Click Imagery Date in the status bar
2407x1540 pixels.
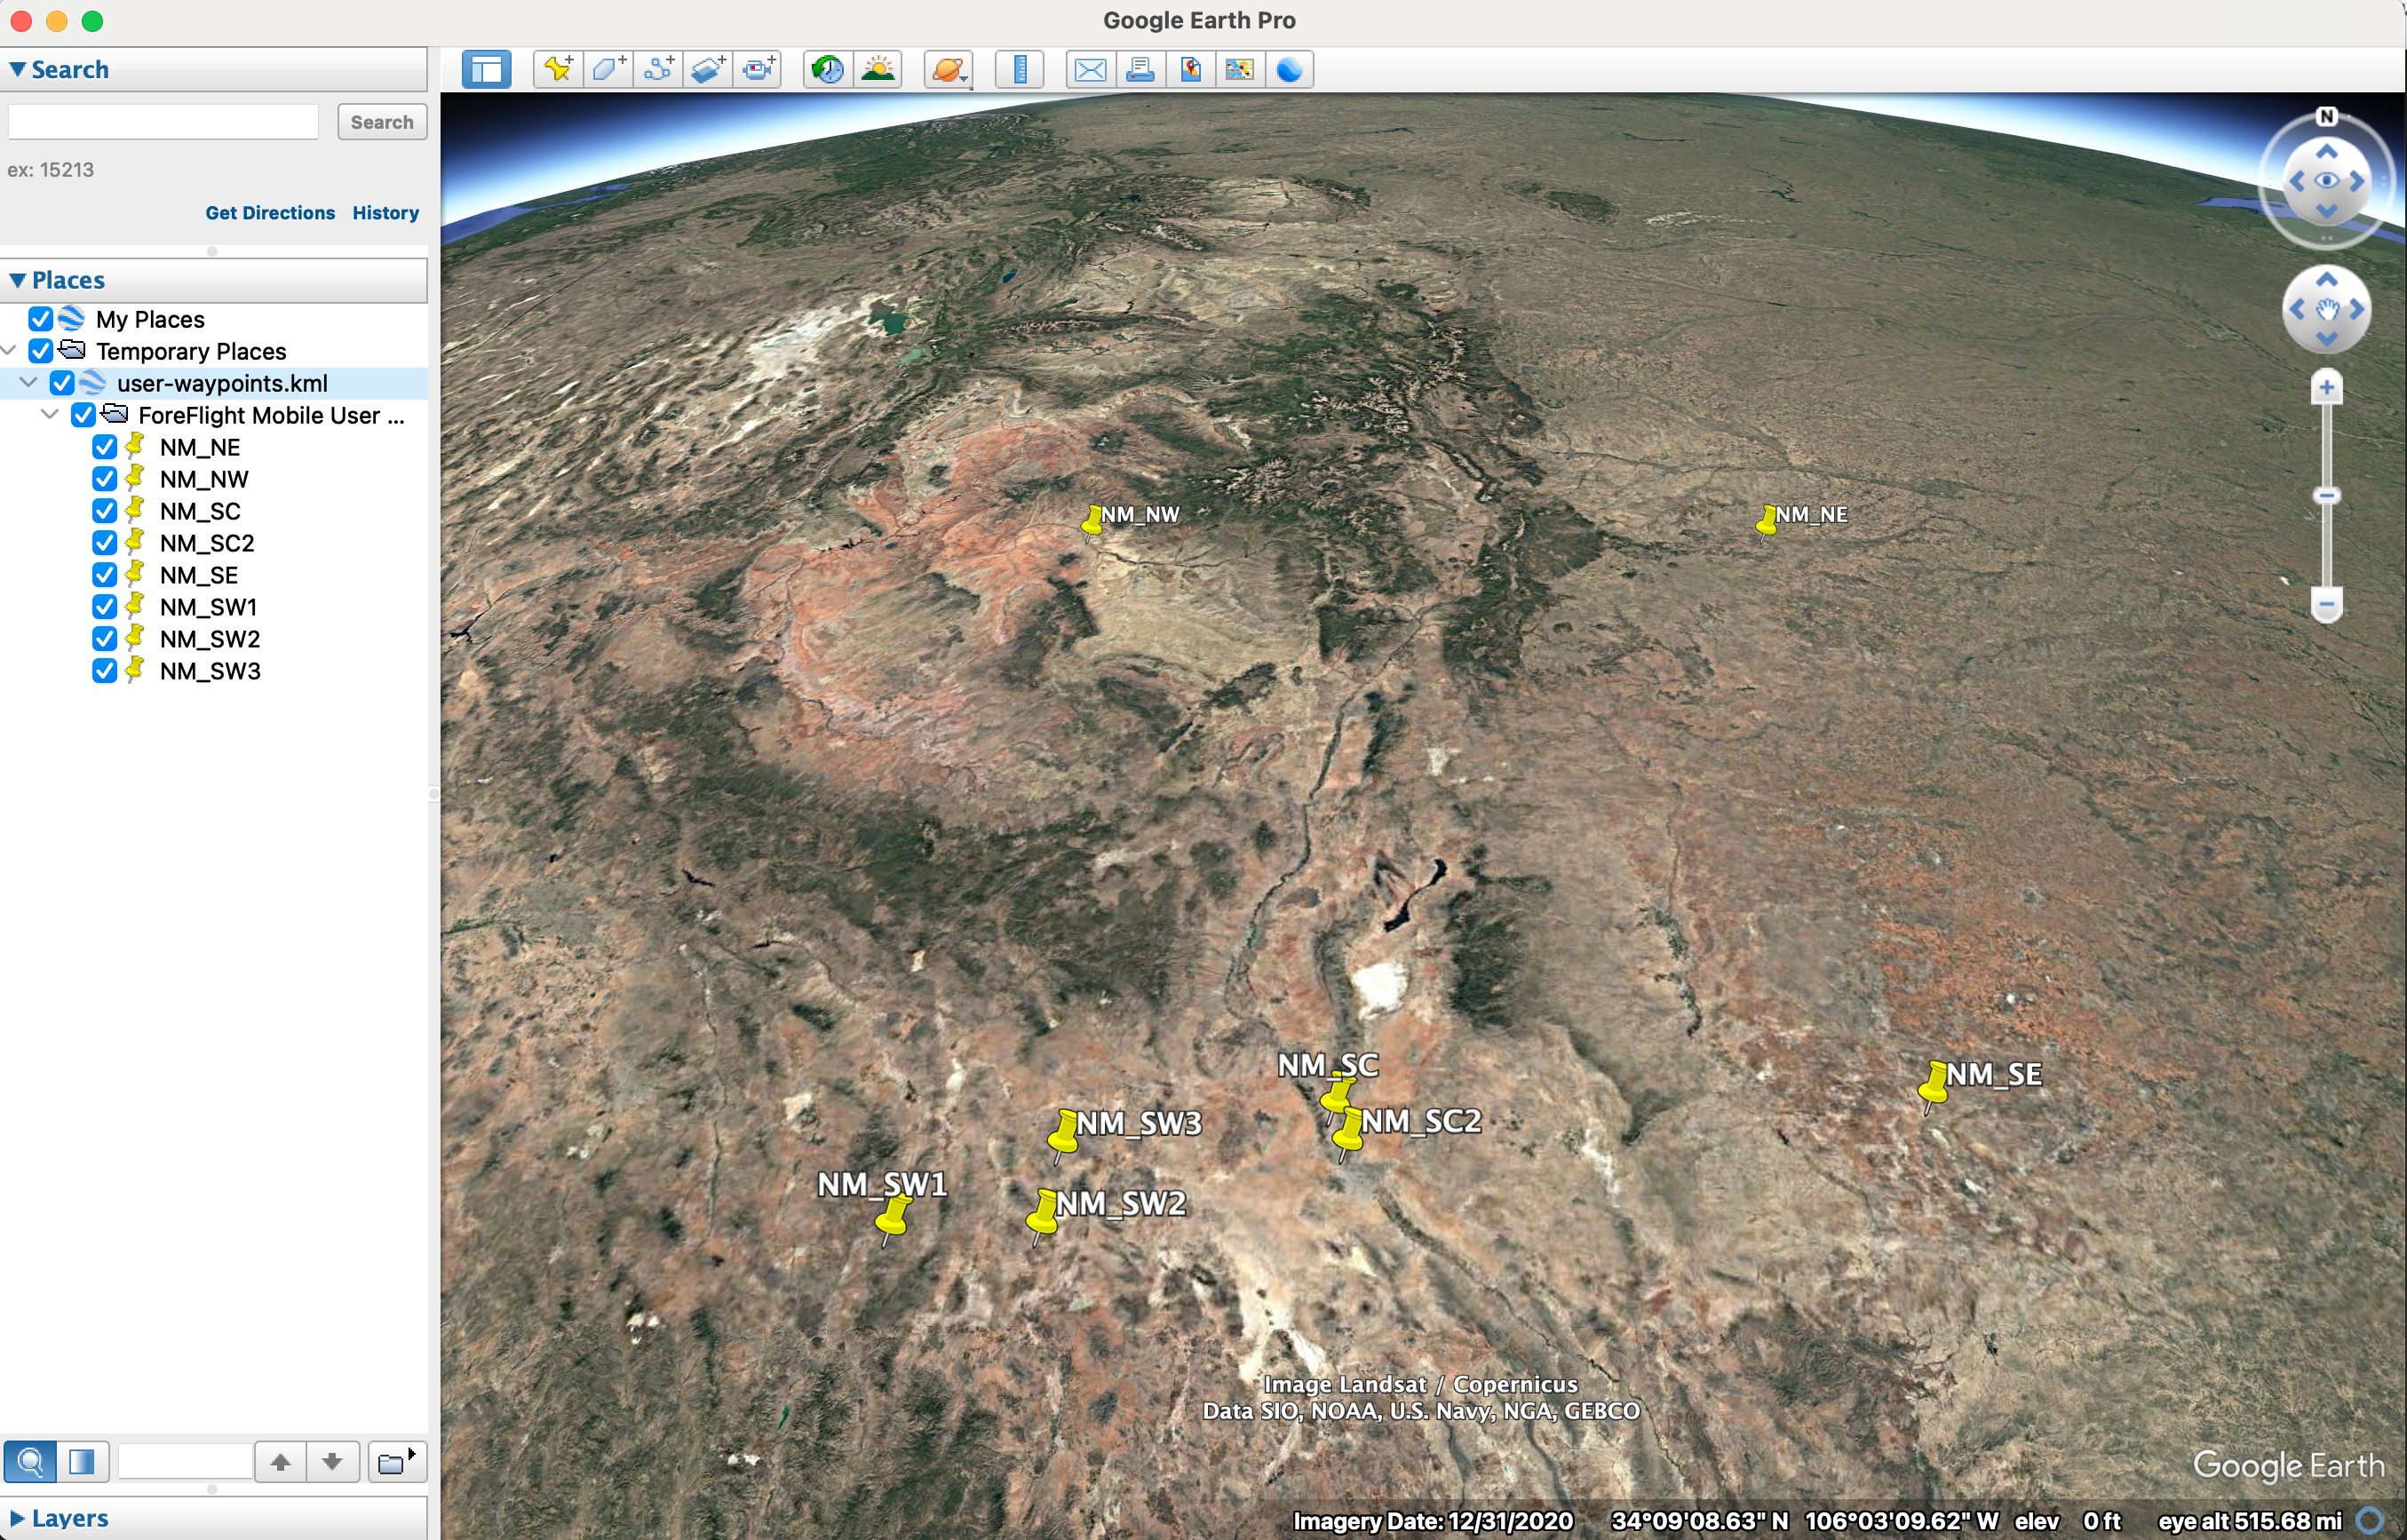[1432, 1521]
